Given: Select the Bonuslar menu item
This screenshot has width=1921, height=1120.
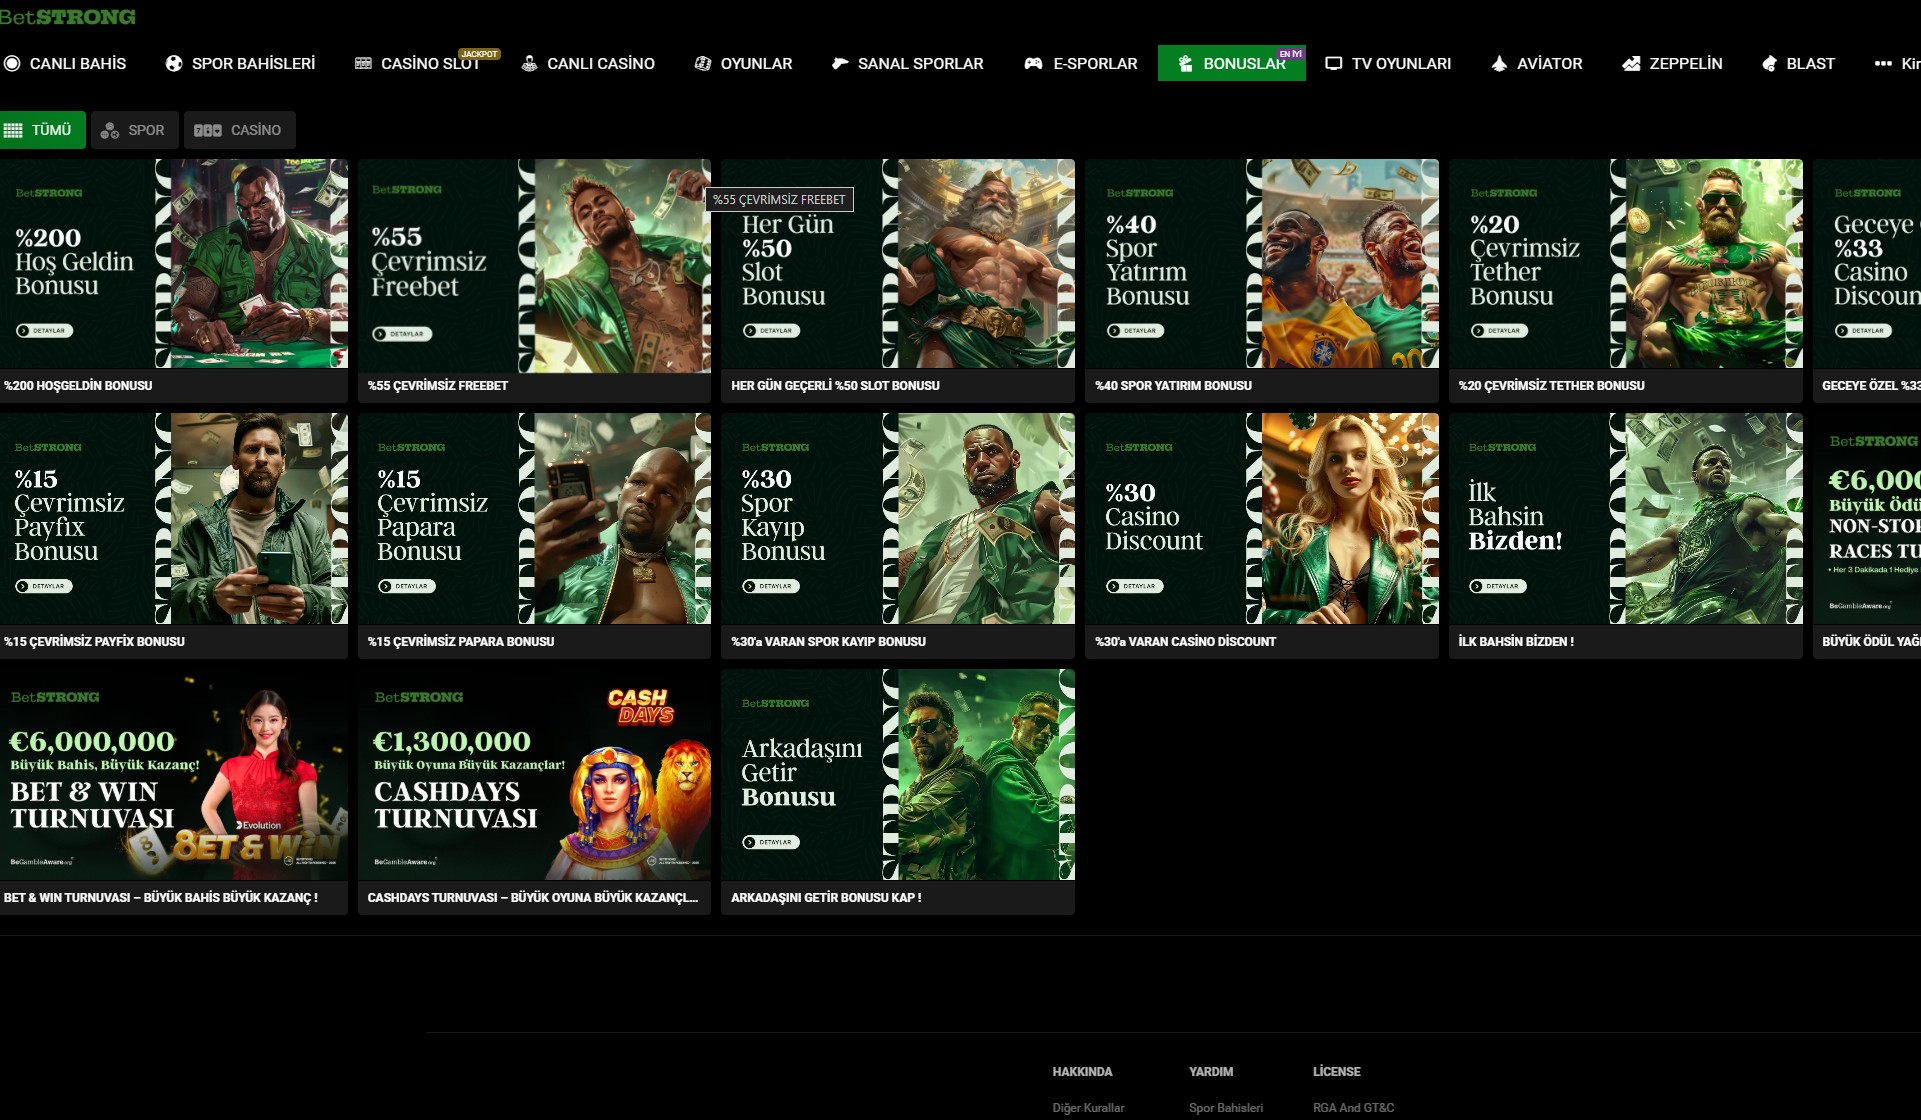Looking at the screenshot, I should 1232,63.
